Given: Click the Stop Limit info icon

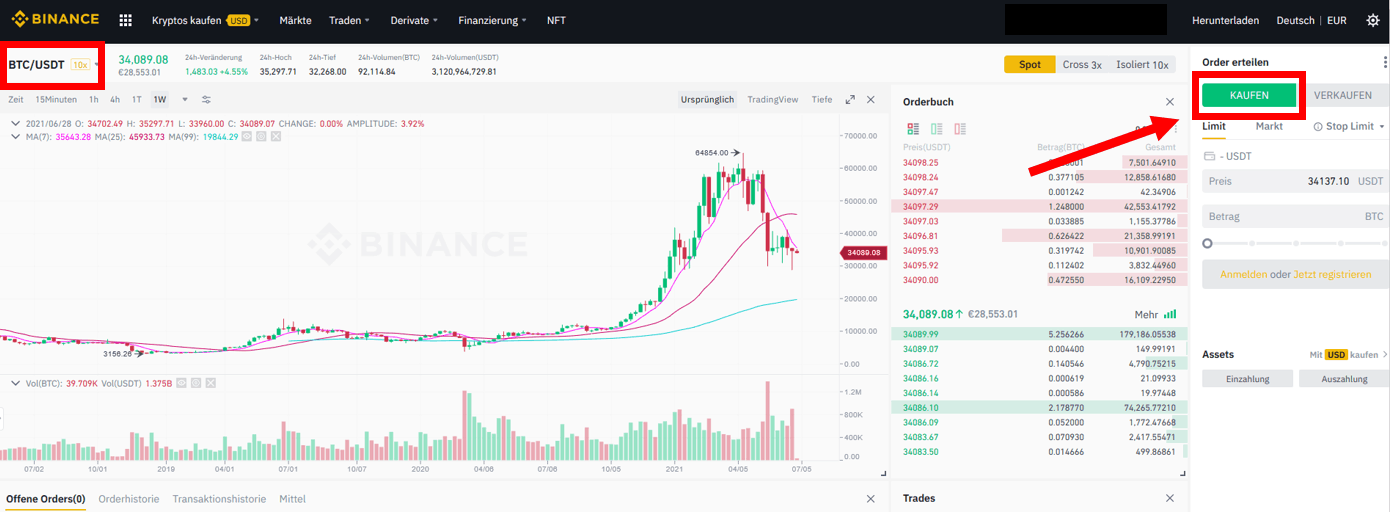Looking at the screenshot, I should 1319,127.
